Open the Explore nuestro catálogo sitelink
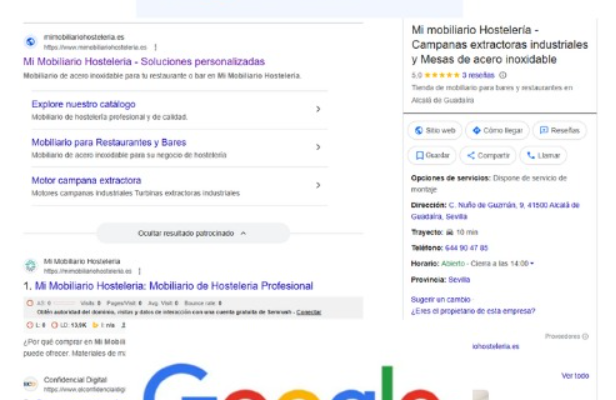Image resolution: width=616 pixels, height=400 pixels. point(83,104)
